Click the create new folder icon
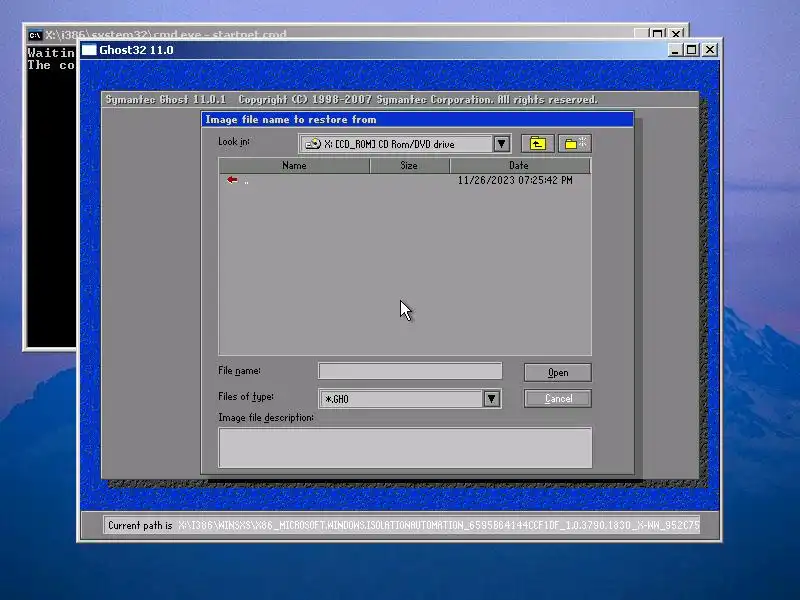Viewport: 800px width, 600px height. (575, 144)
